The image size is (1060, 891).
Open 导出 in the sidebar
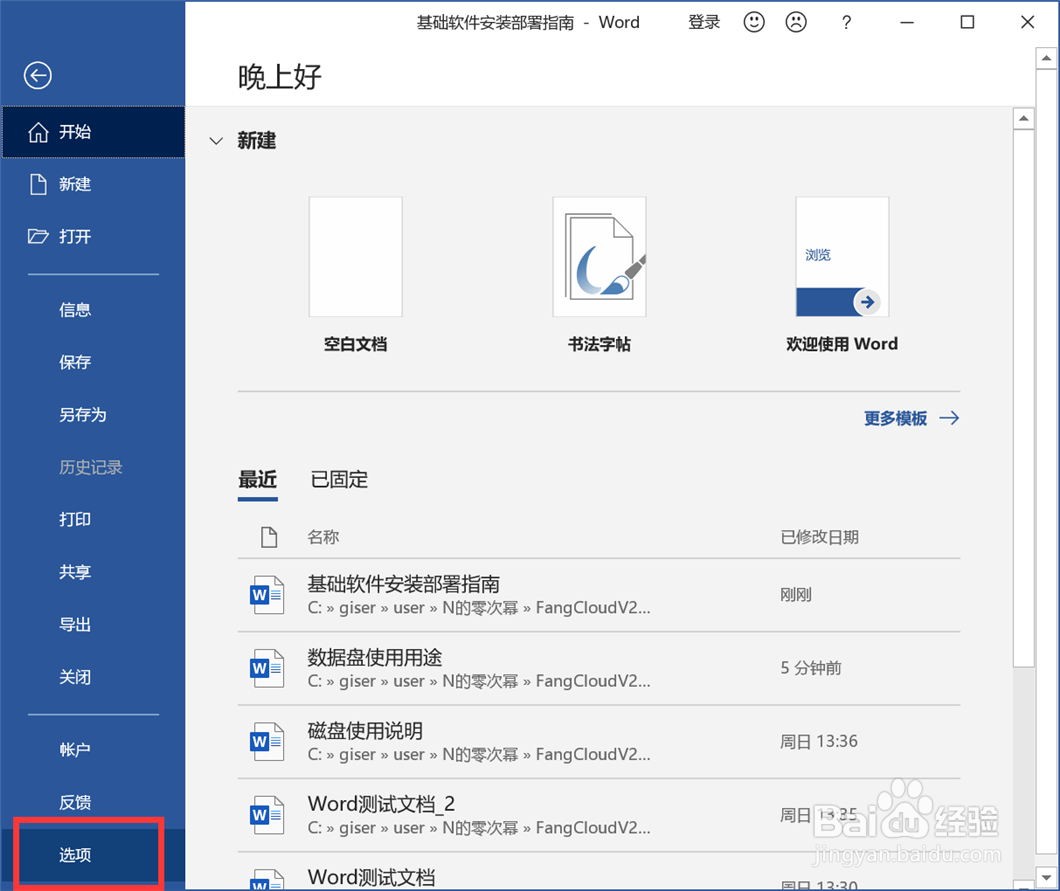pos(93,624)
